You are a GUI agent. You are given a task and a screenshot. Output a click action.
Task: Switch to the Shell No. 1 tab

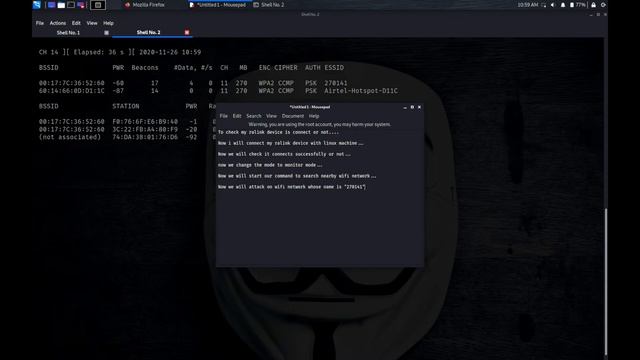click(x=68, y=33)
